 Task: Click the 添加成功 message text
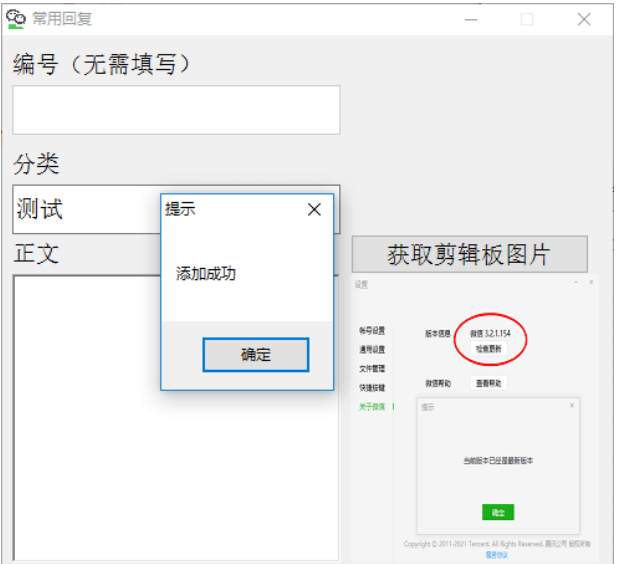[x=206, y=274]
